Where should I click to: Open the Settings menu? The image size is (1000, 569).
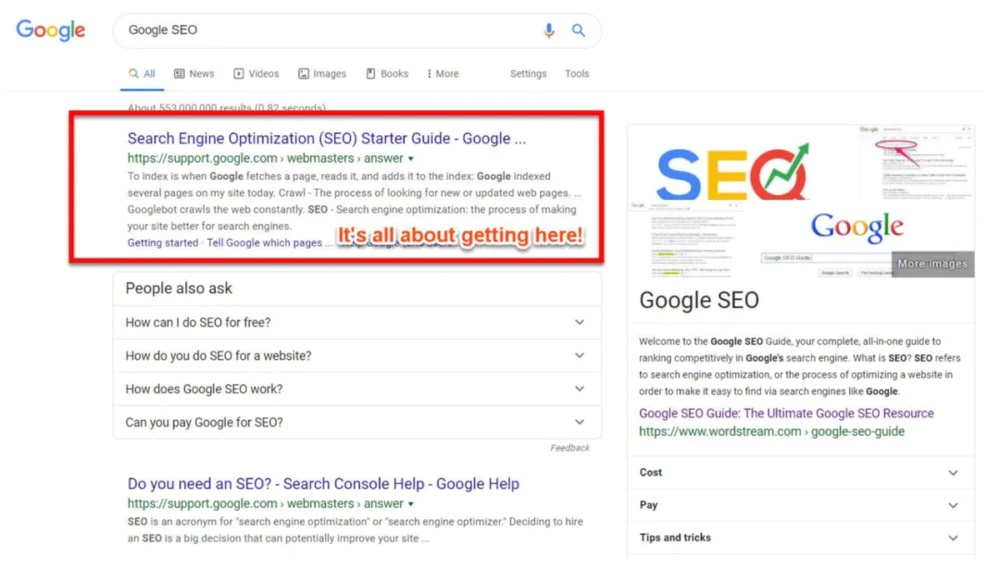tap(528, 74)
